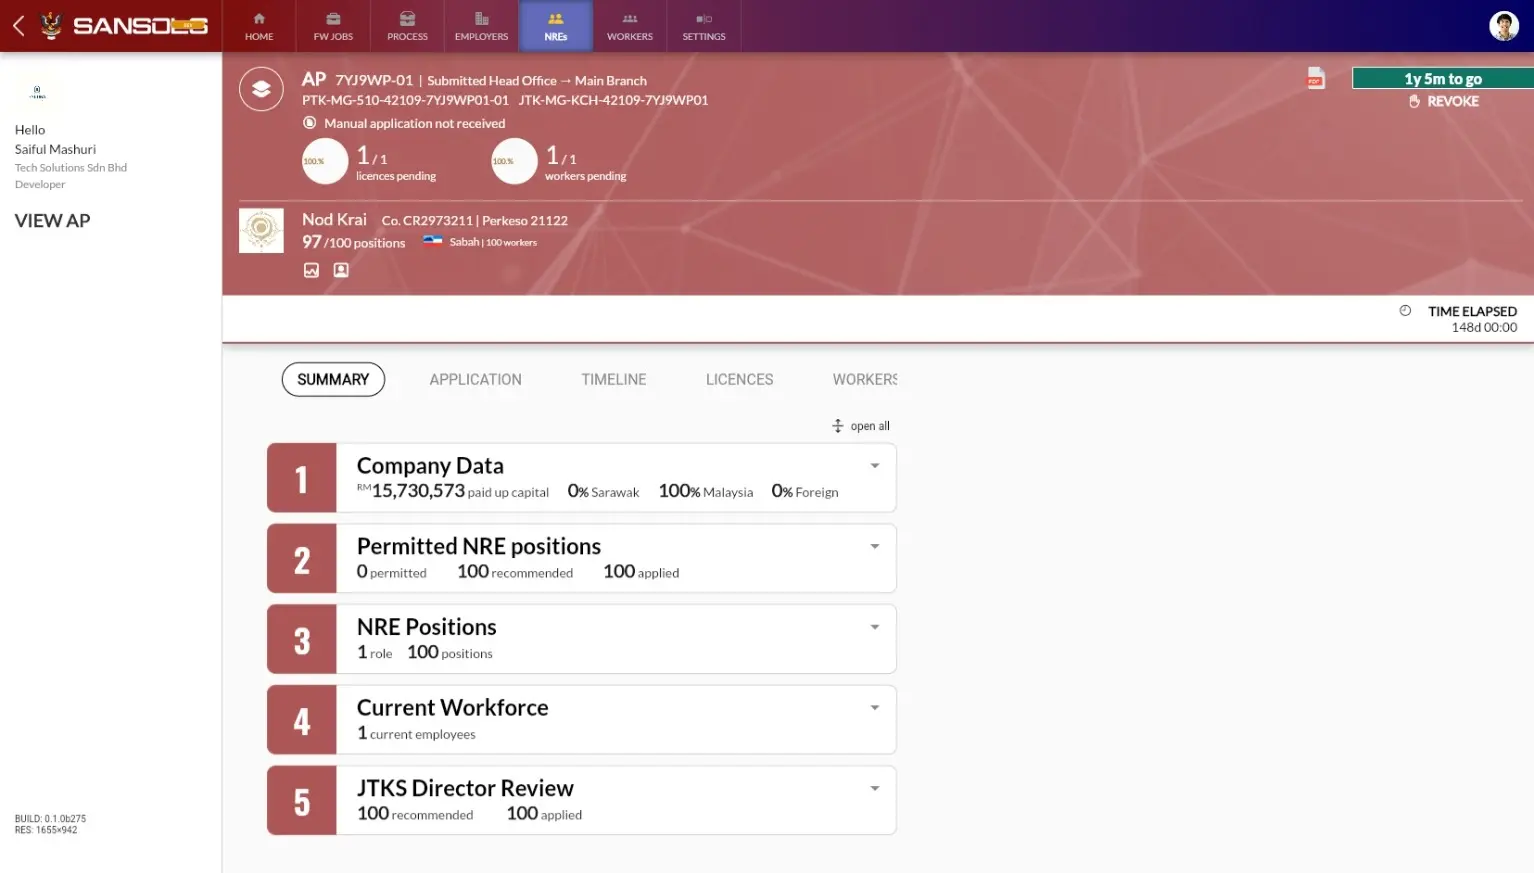Select the Summary tab

[x=333, y=379]
